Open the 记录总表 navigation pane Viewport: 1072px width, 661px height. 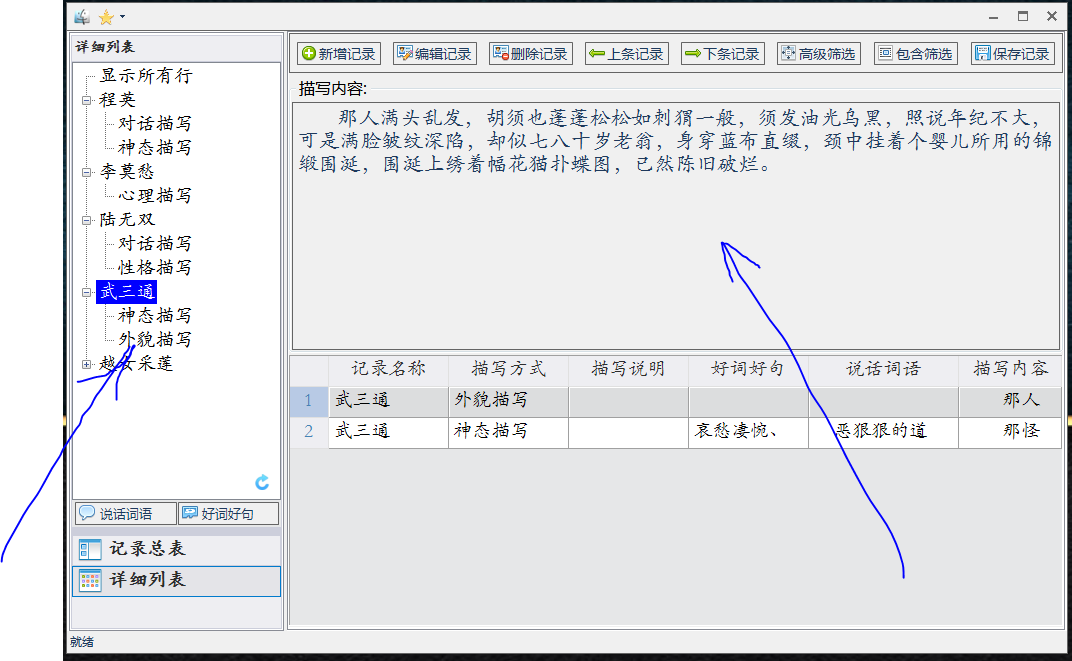176,549
